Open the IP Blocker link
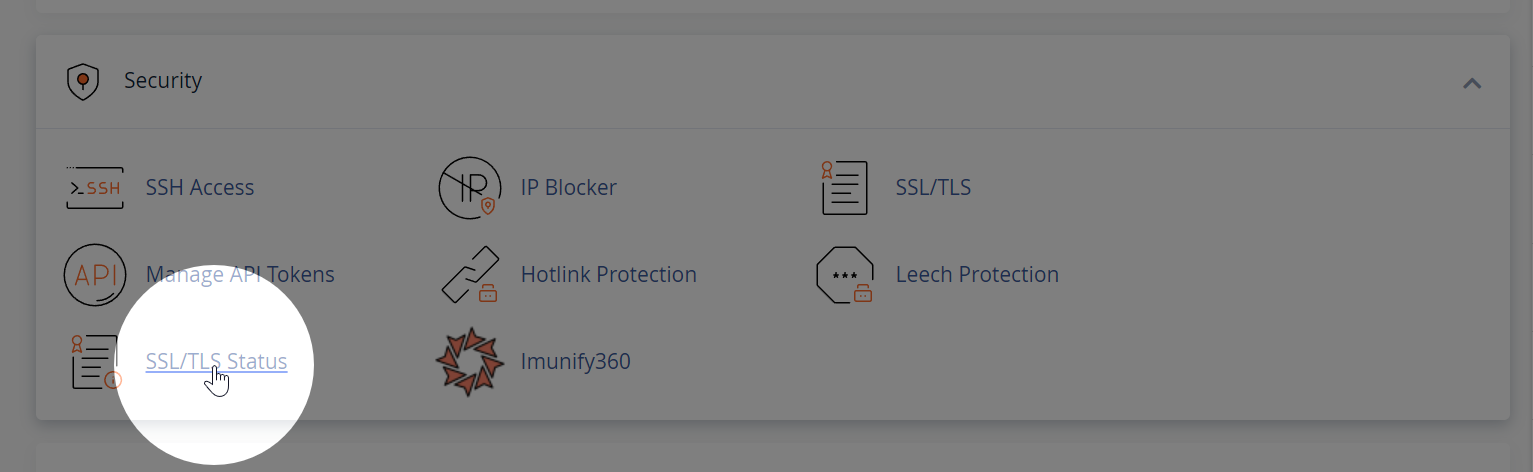1533x472 pixels. [x=569, y=187]
